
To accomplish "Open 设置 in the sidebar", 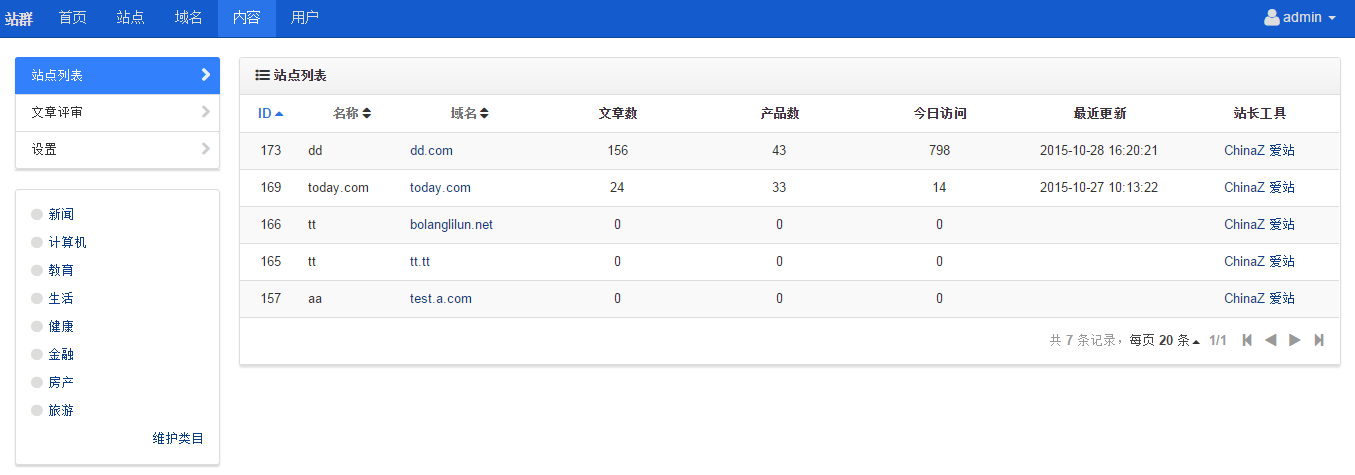I will (x=118, y=149).
